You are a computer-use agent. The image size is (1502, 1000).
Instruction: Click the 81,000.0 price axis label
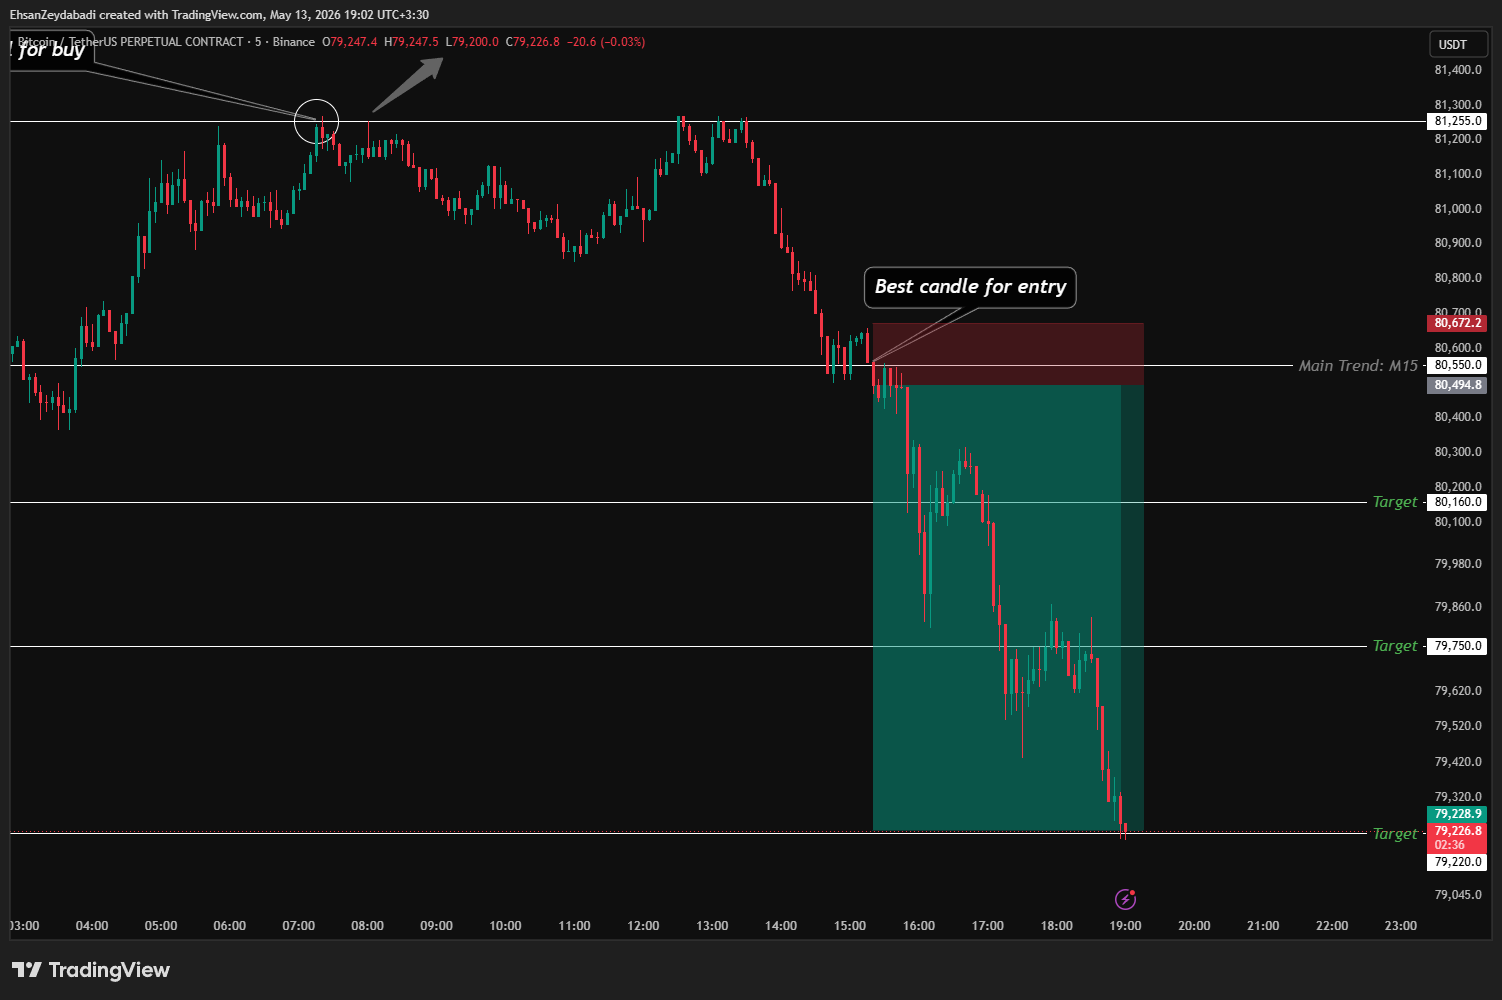coord(1458,209)
